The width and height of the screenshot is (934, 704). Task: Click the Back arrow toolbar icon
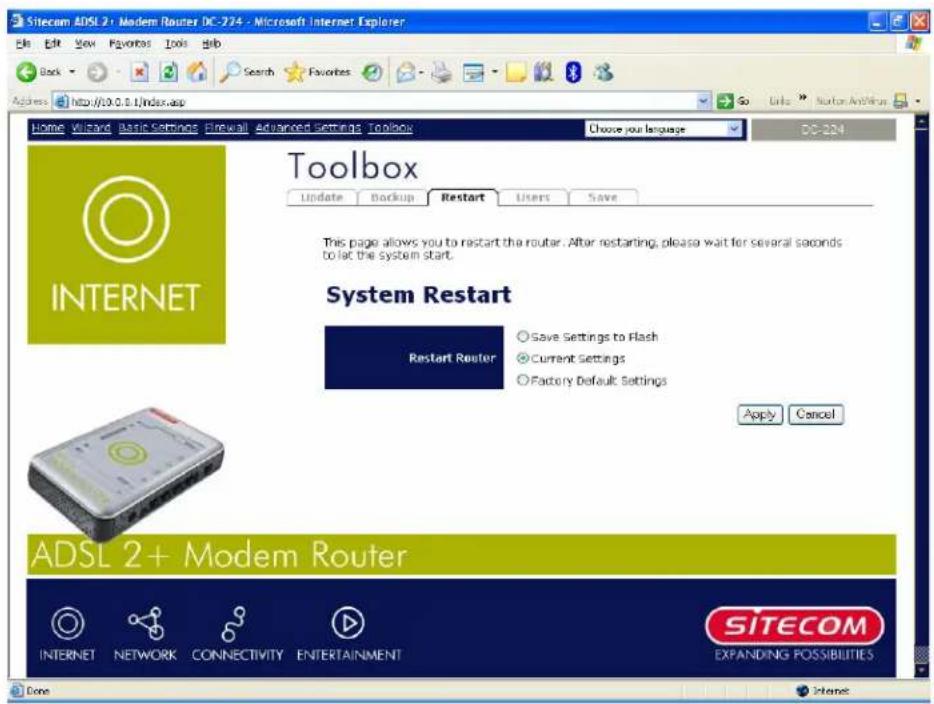click(x=26, y=72)
